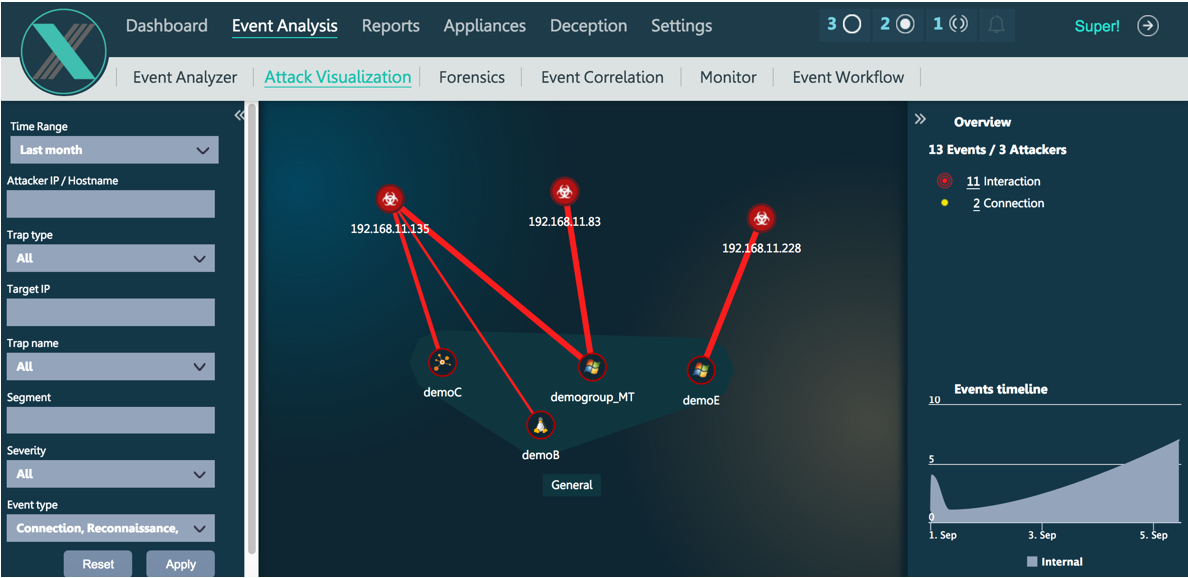Click the demoB Linux trap icon
Viewport: 1188px width, 578px height.
point(540,425)
